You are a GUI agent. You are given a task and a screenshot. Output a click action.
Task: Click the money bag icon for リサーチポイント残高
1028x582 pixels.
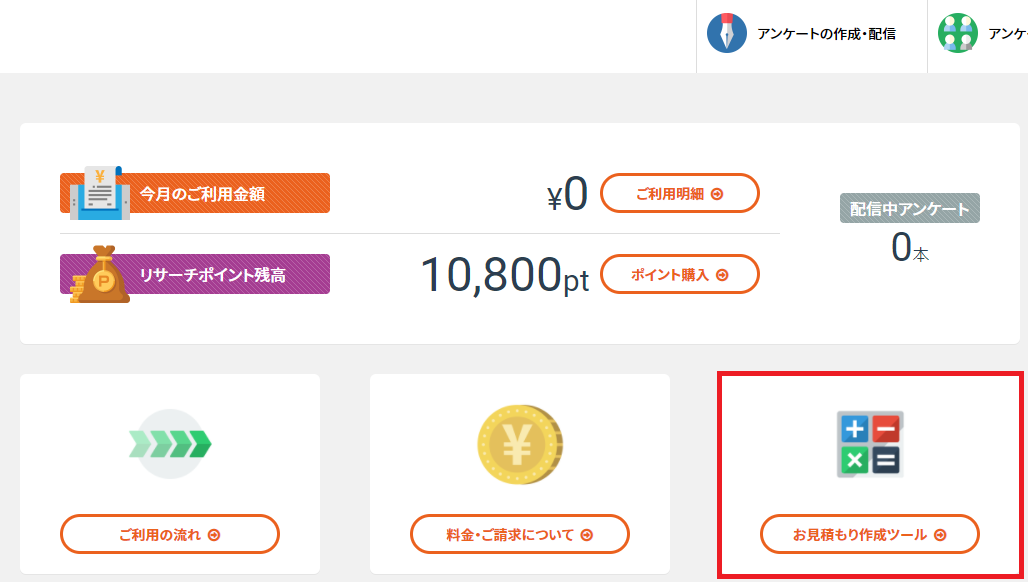pos(100,274)
